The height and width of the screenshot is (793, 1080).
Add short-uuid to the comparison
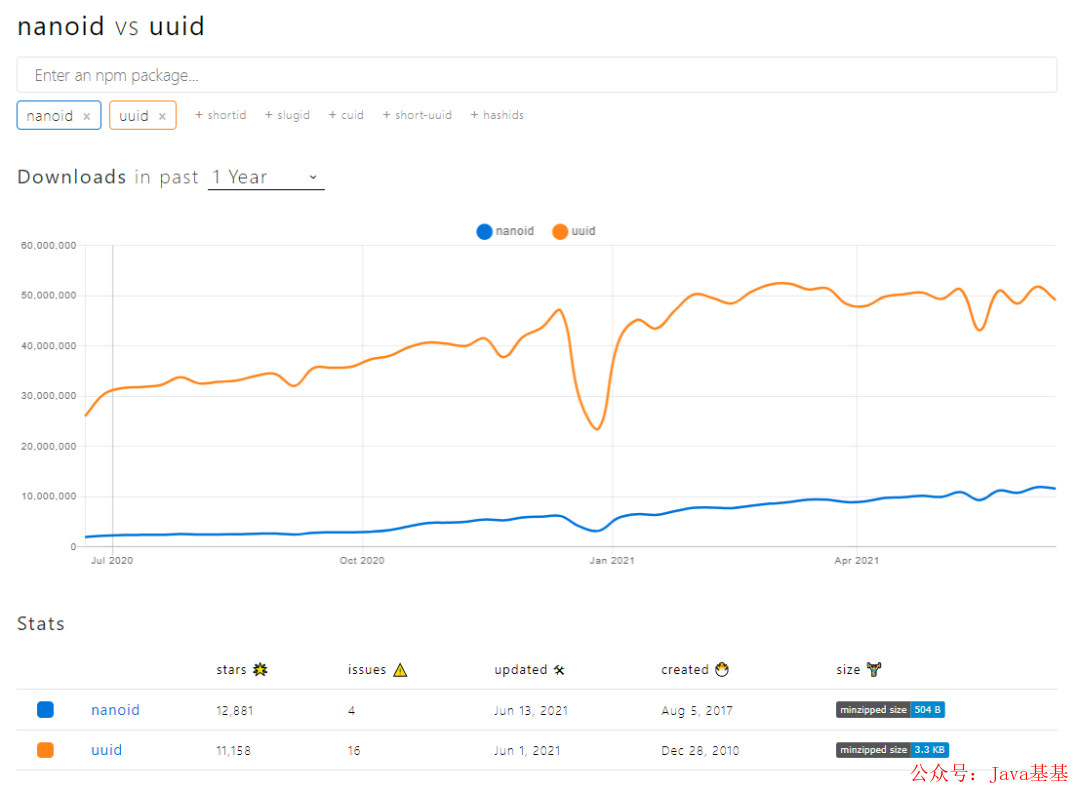coord(417,115)
